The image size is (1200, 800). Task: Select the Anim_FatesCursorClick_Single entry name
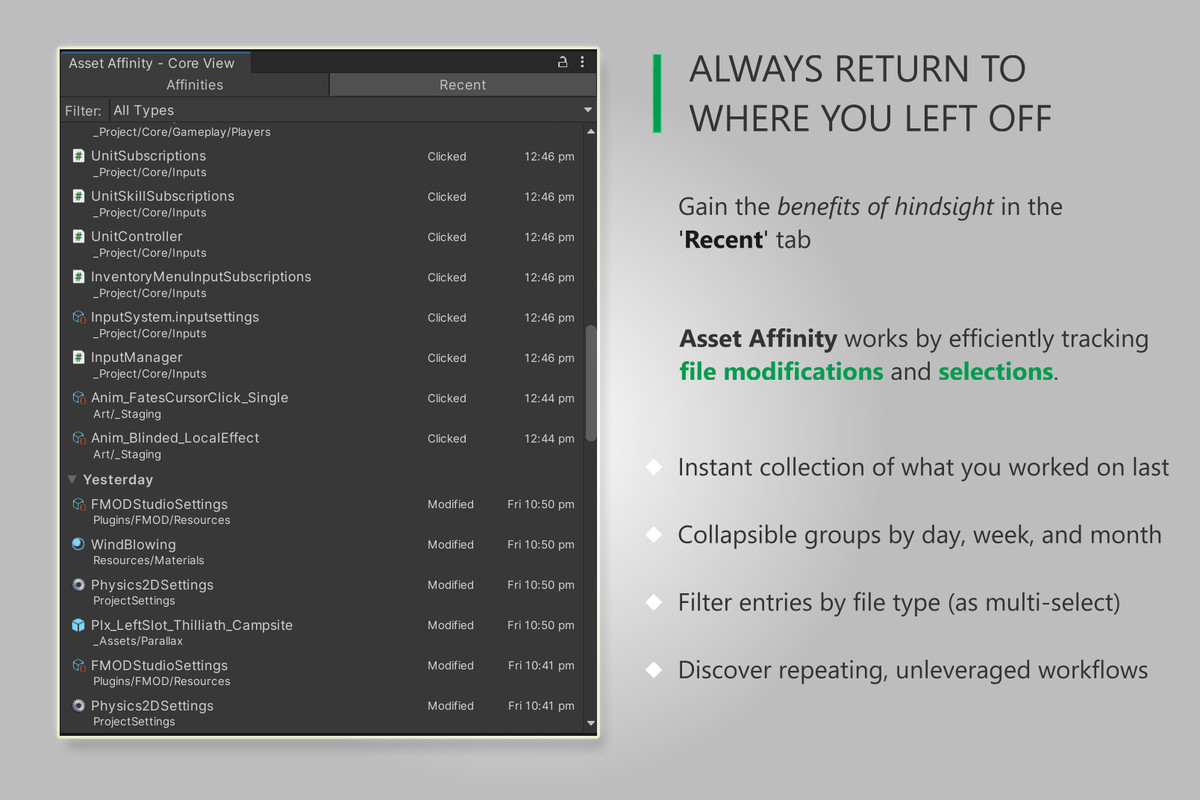189,397
